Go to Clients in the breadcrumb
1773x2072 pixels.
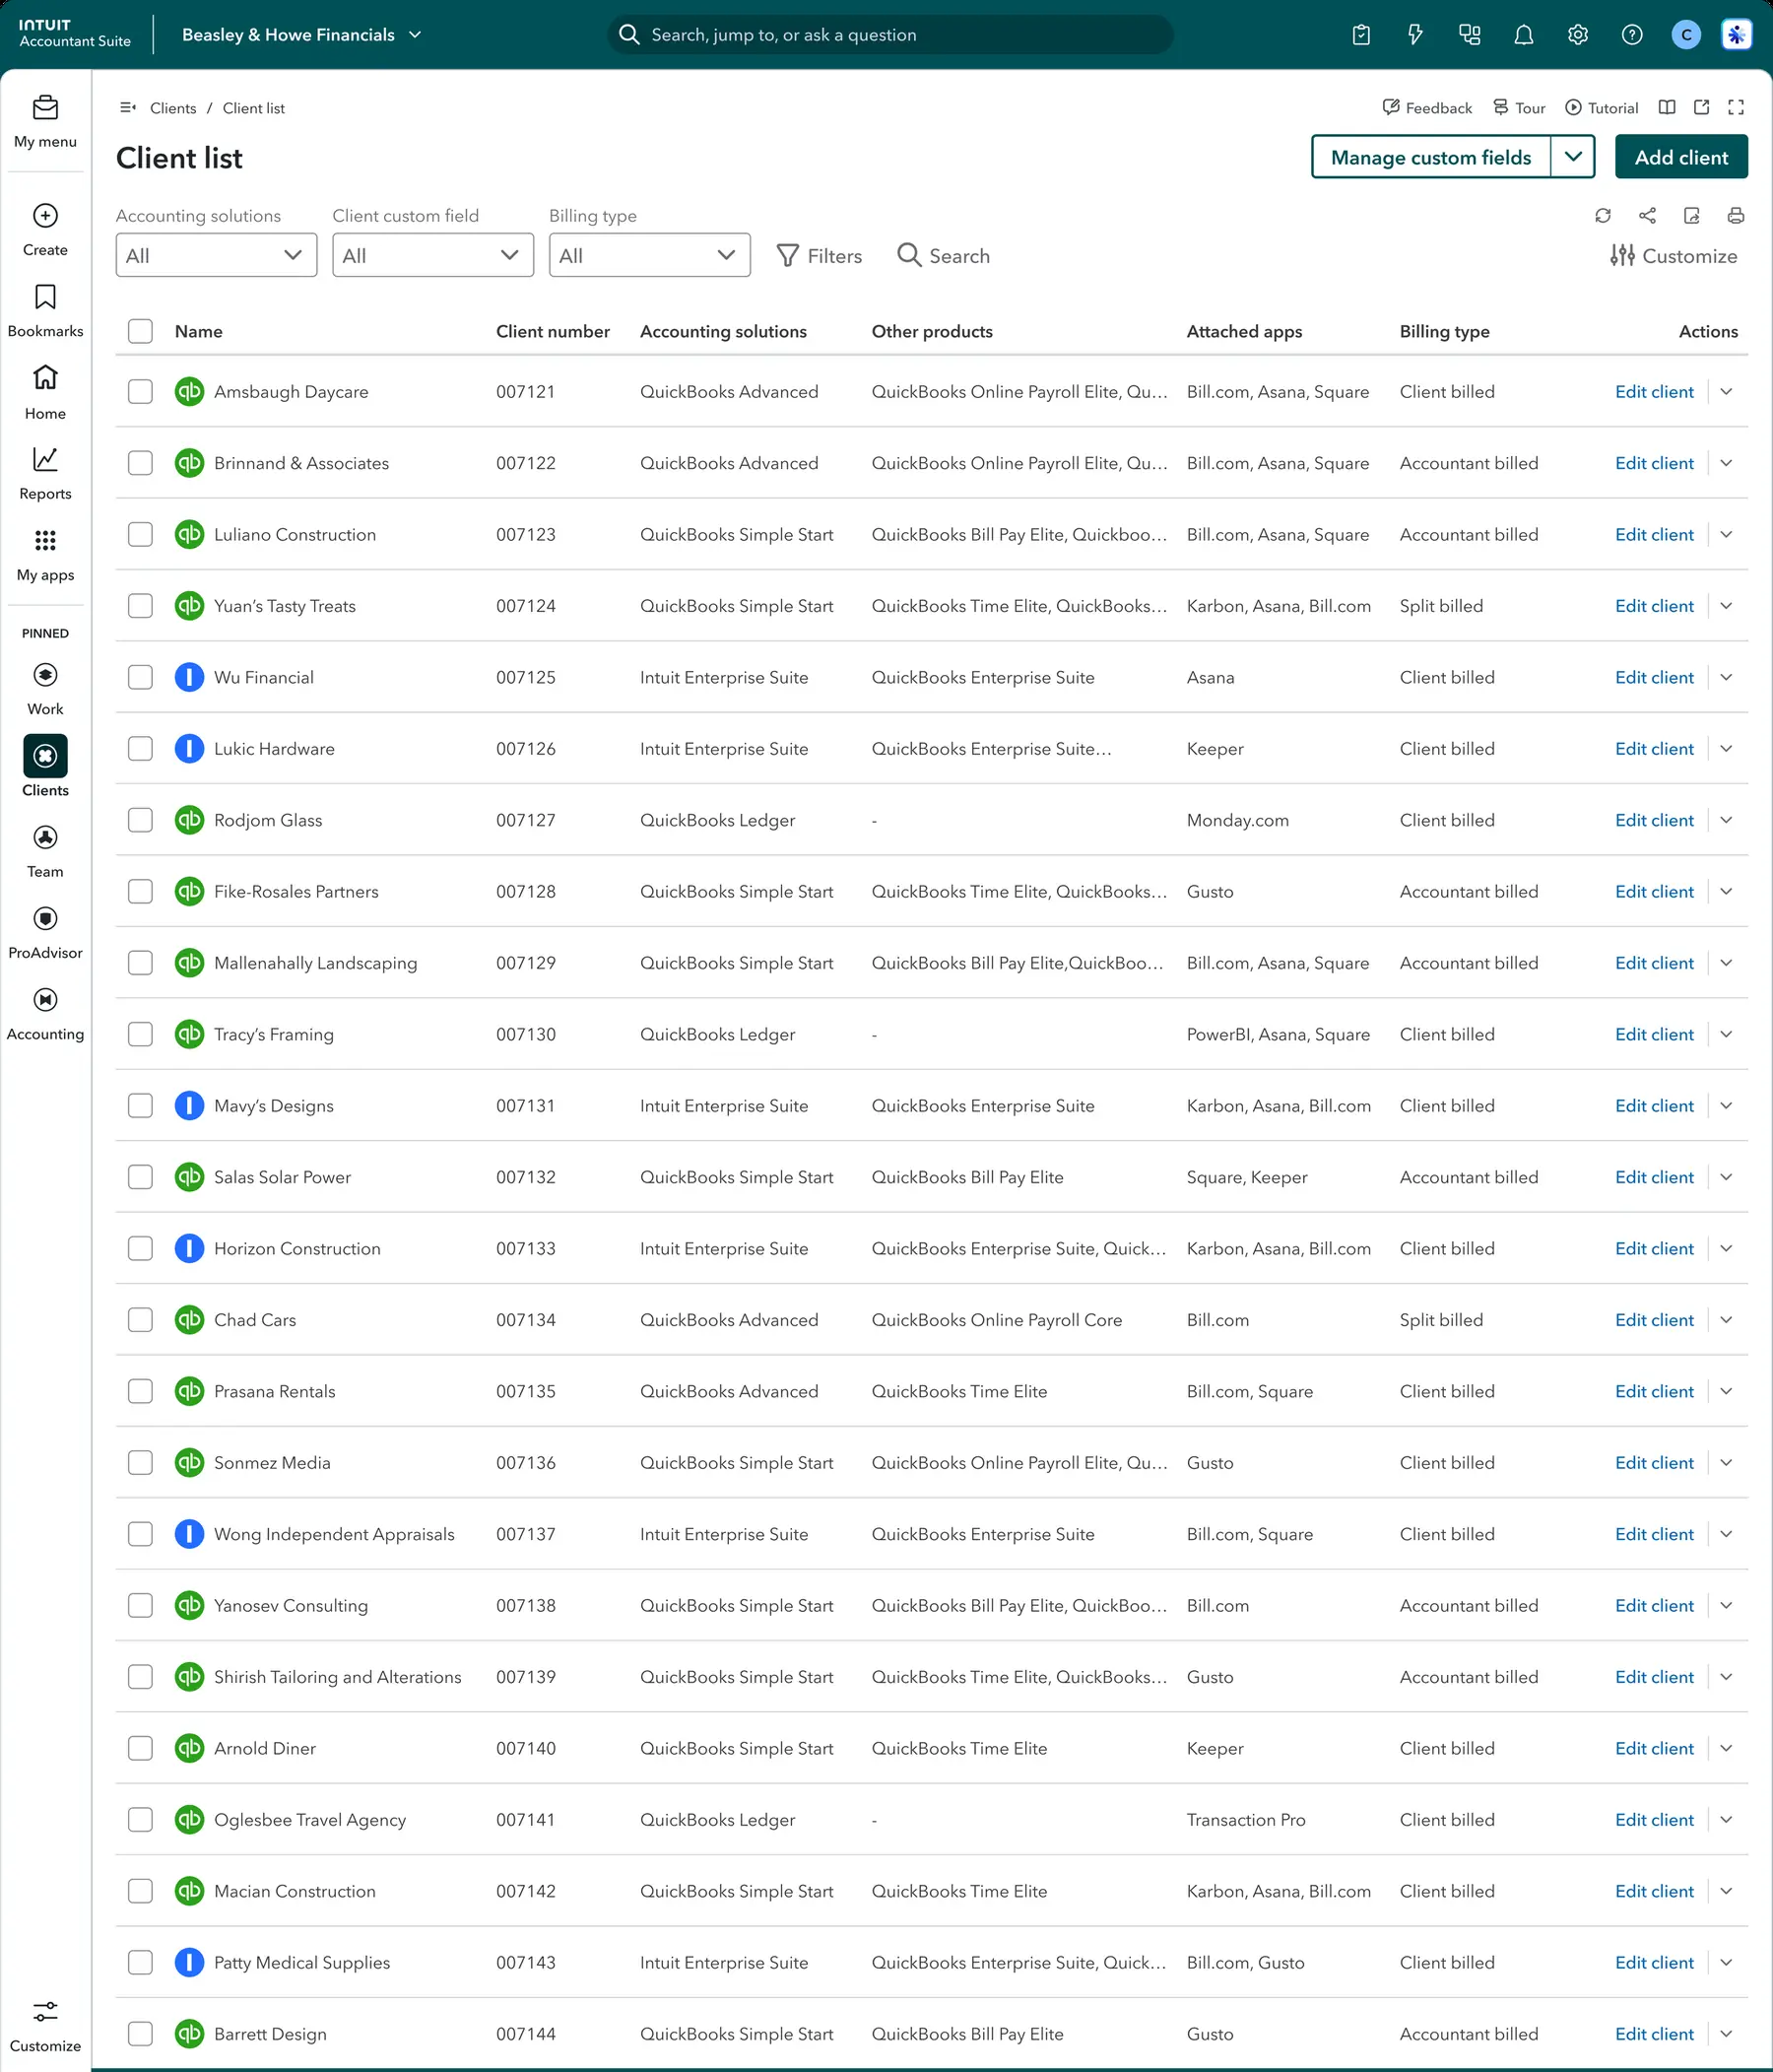(173, 108)
